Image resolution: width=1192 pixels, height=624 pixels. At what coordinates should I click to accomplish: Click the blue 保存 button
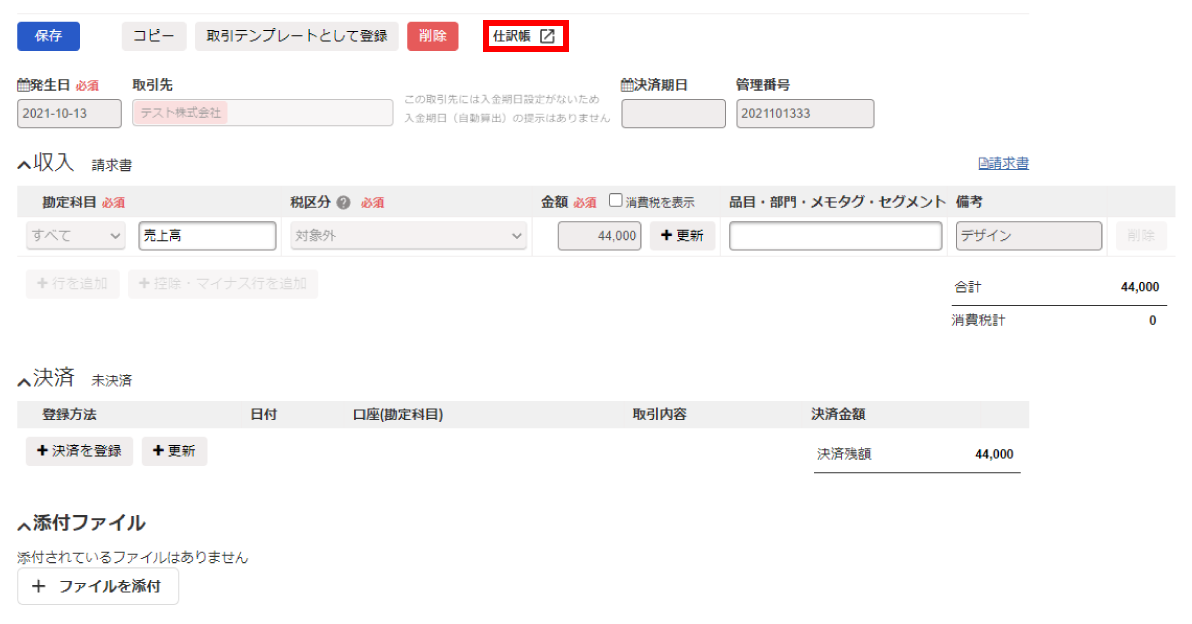tap(48, 36)
